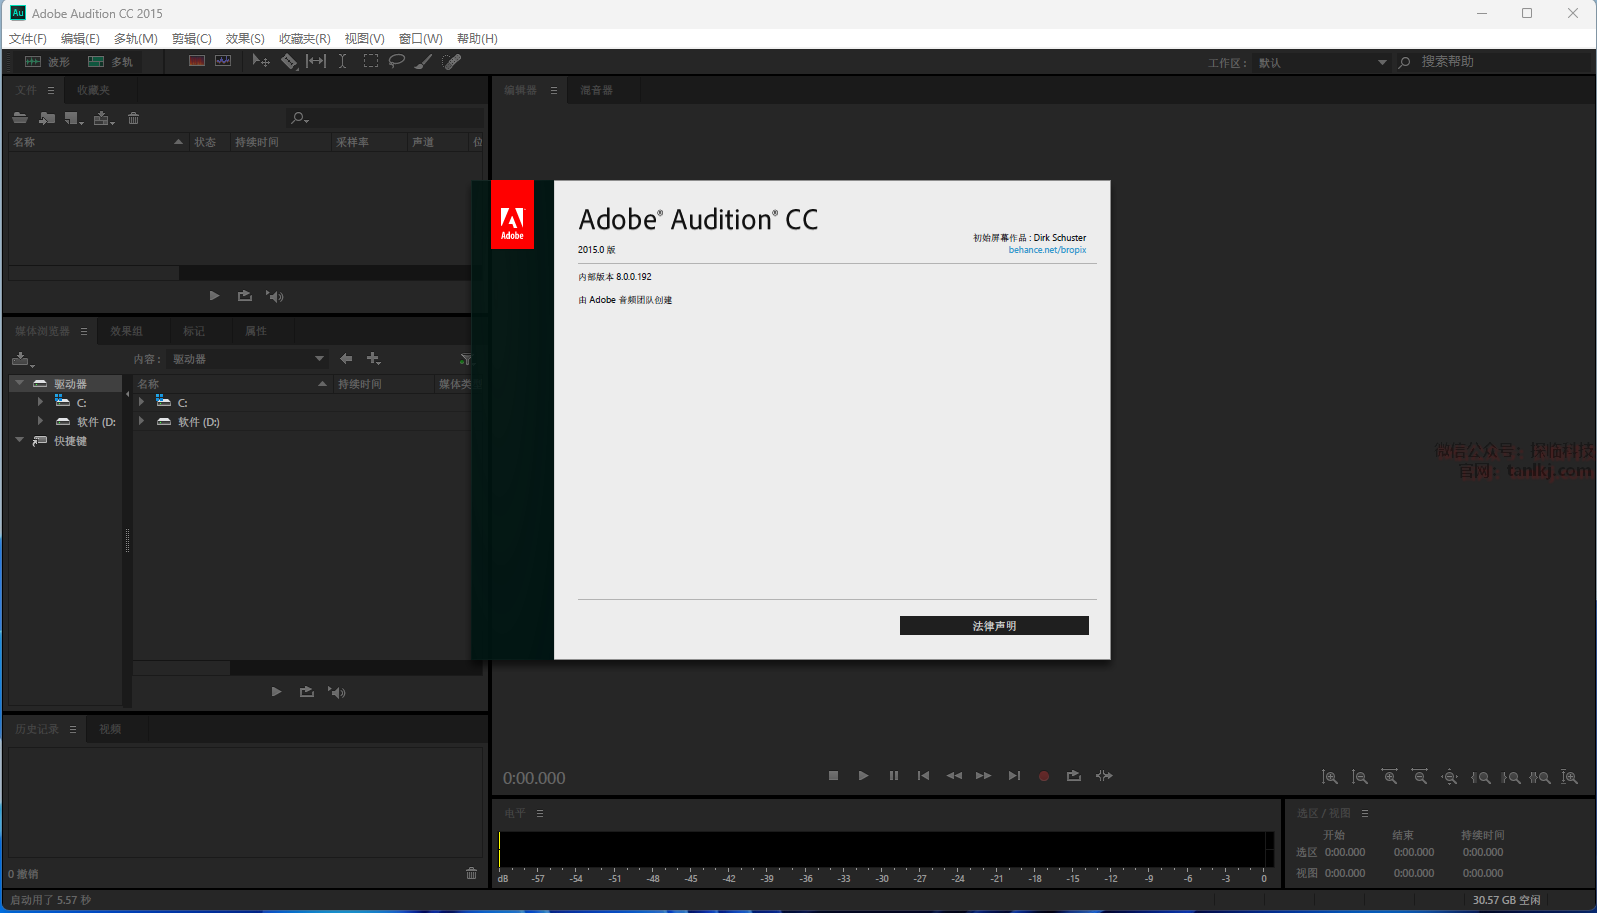Choose the Lasso Selection tool
This screenshot has height=913, width=1597.
tap(397, 62)
